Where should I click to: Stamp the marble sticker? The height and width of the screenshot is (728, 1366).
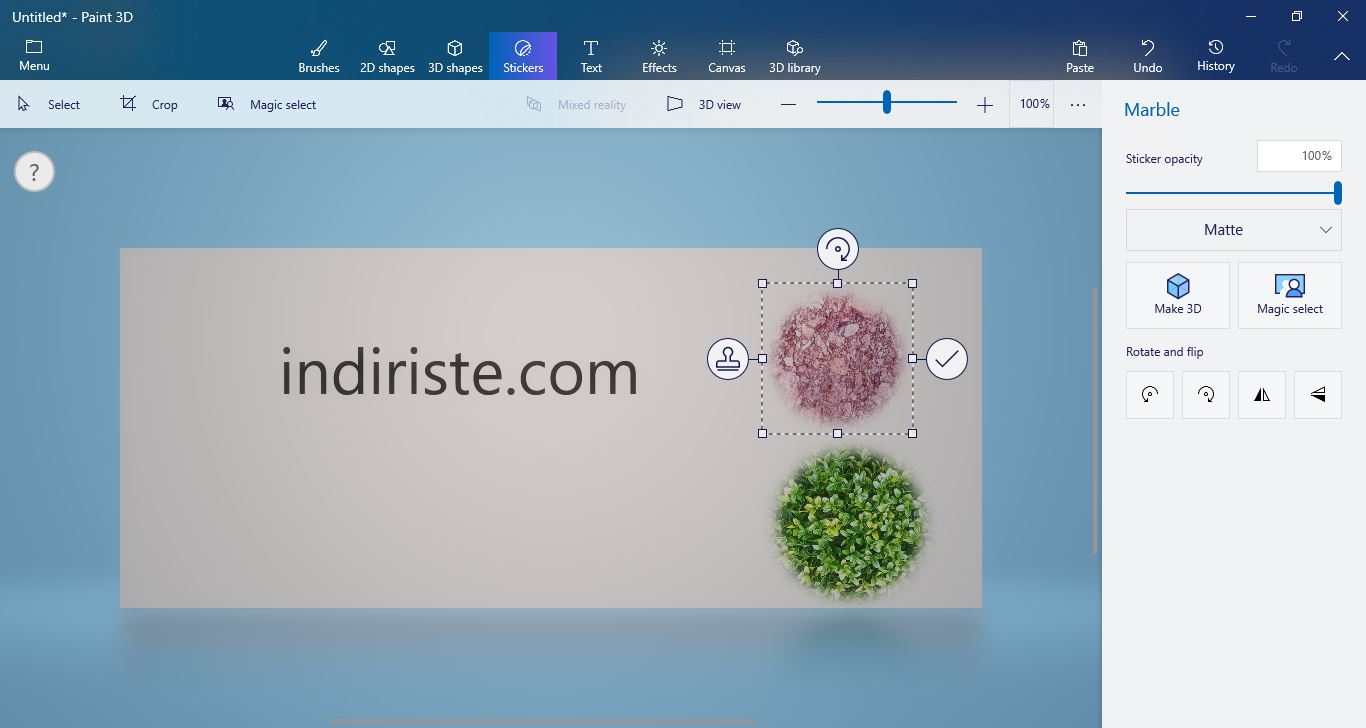pos(728,358)
